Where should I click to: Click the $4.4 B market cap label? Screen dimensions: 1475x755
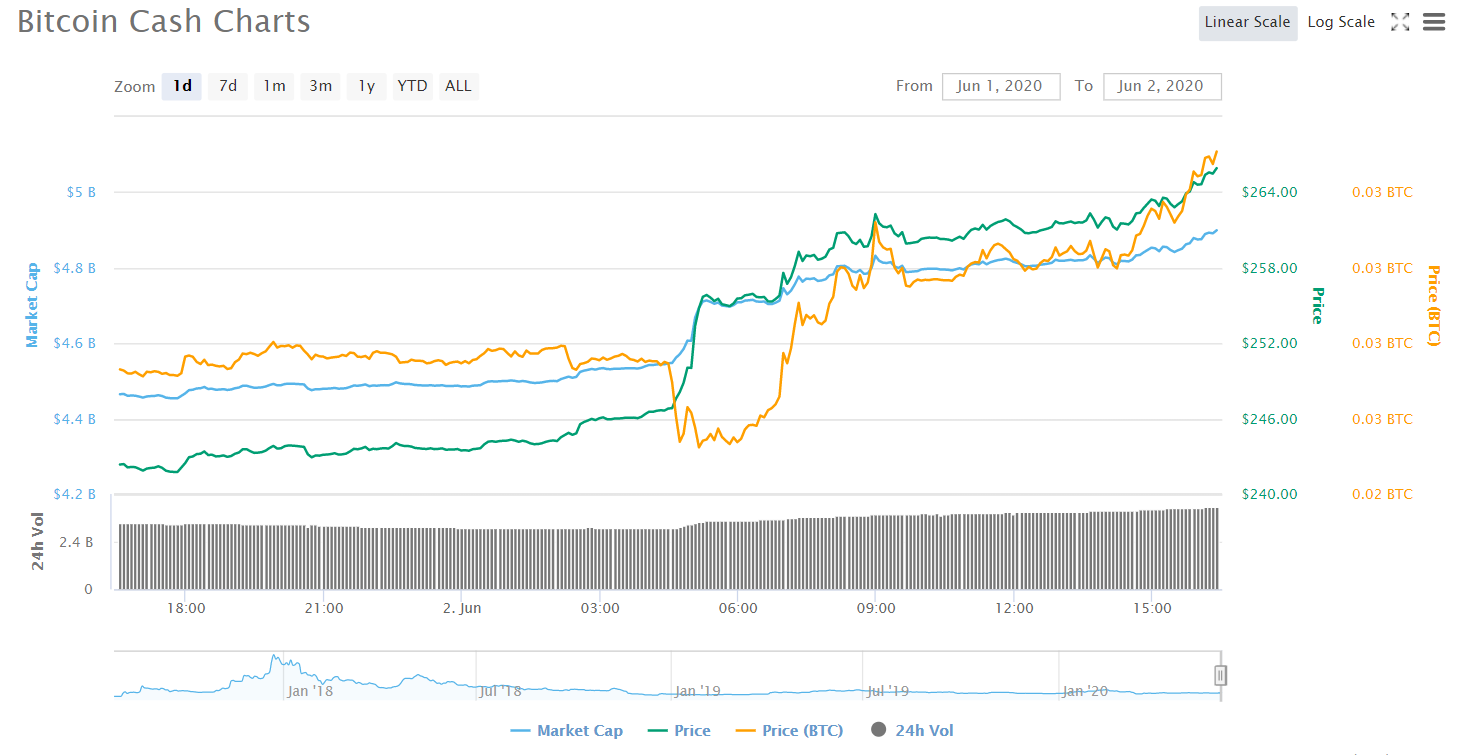(75, 419)
